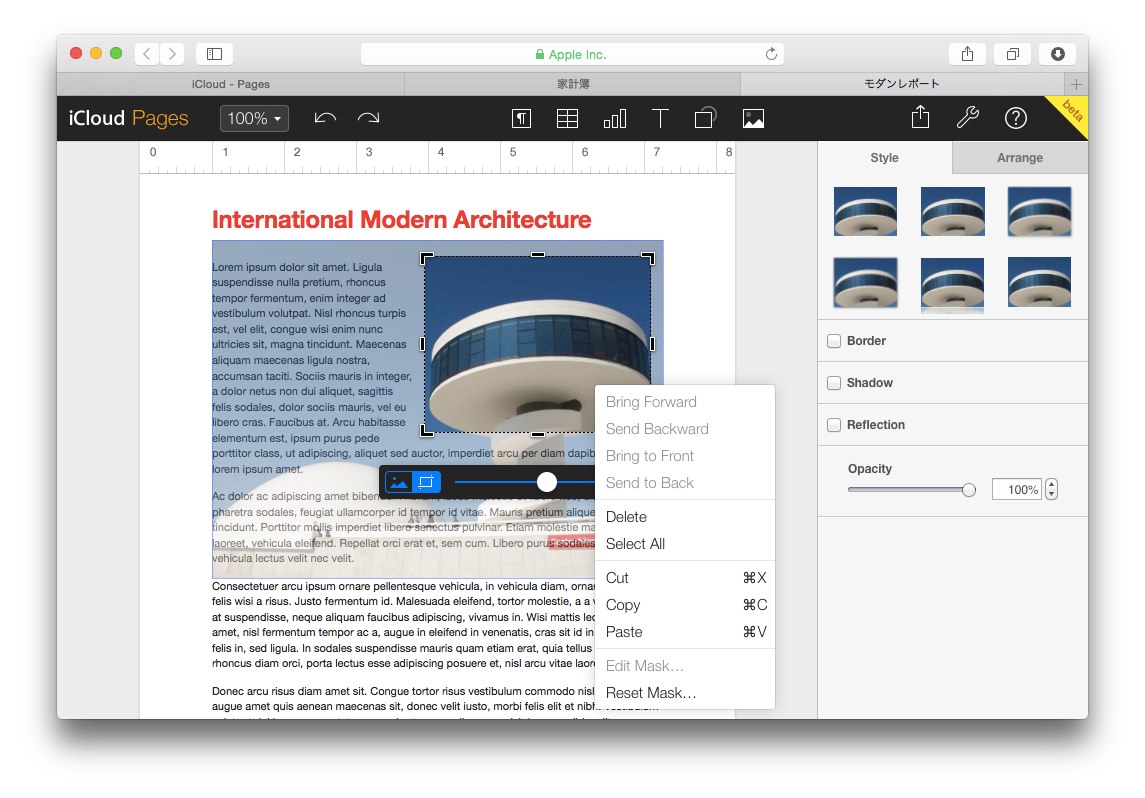Apply reflection image style in bottom row middle

coord(952,285)
